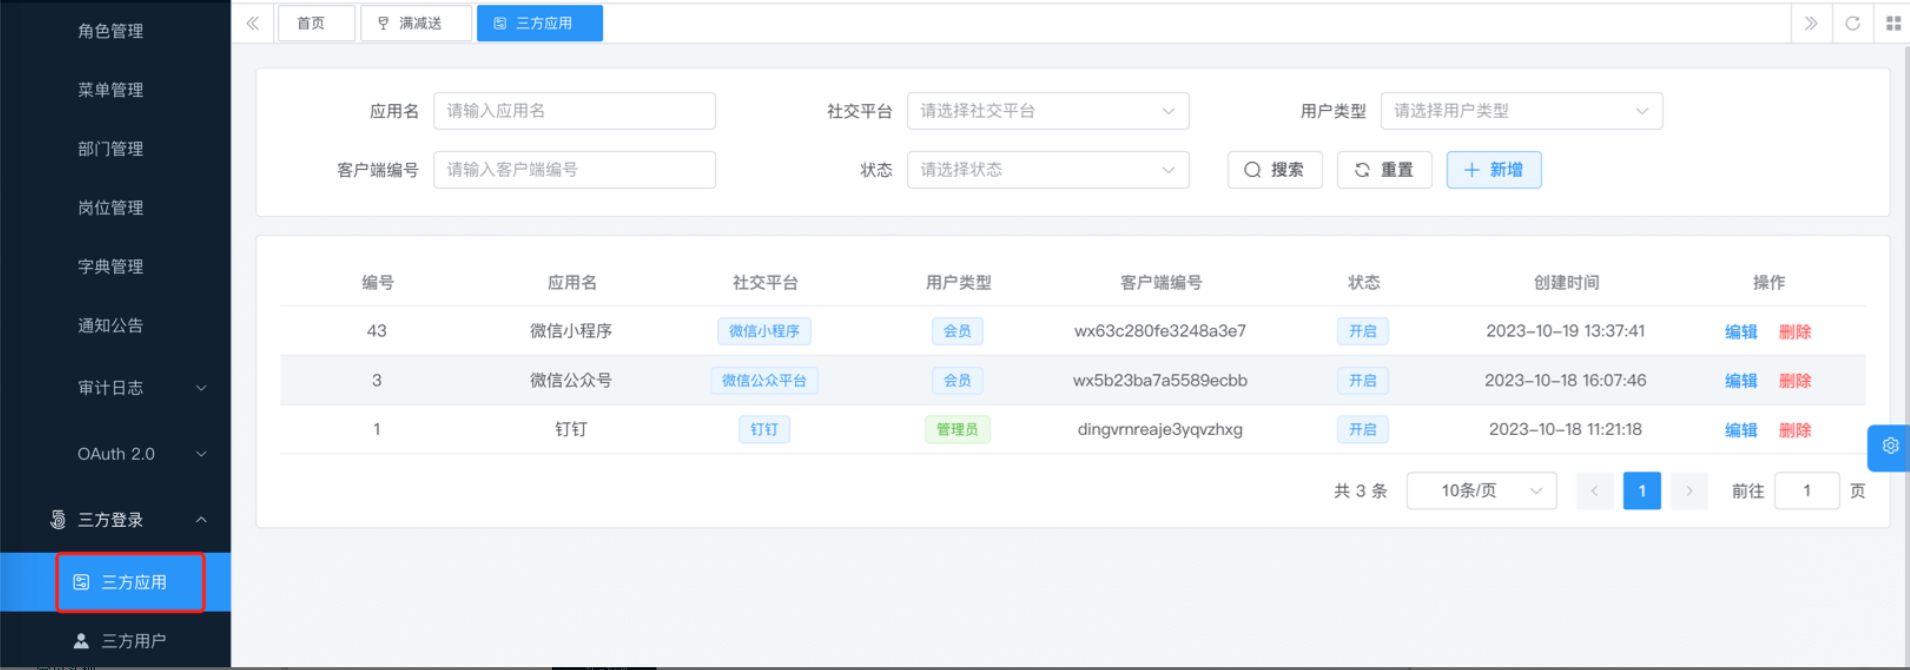Screen dimensions: 1910x670
Task: Switch to the 满减送 tab
Action: tap(415, 23)
